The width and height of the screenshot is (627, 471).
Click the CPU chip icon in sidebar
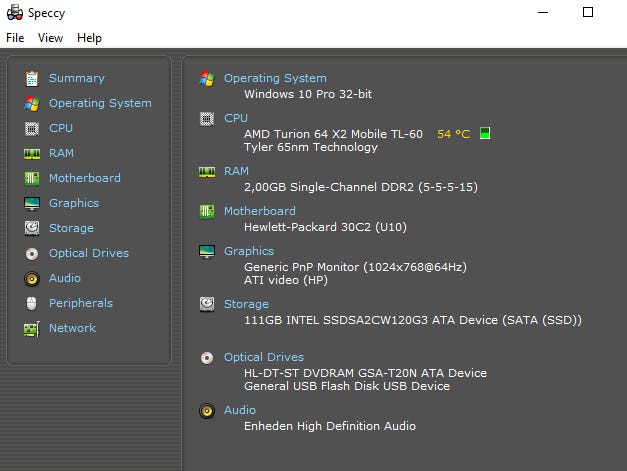pos(31,128)
